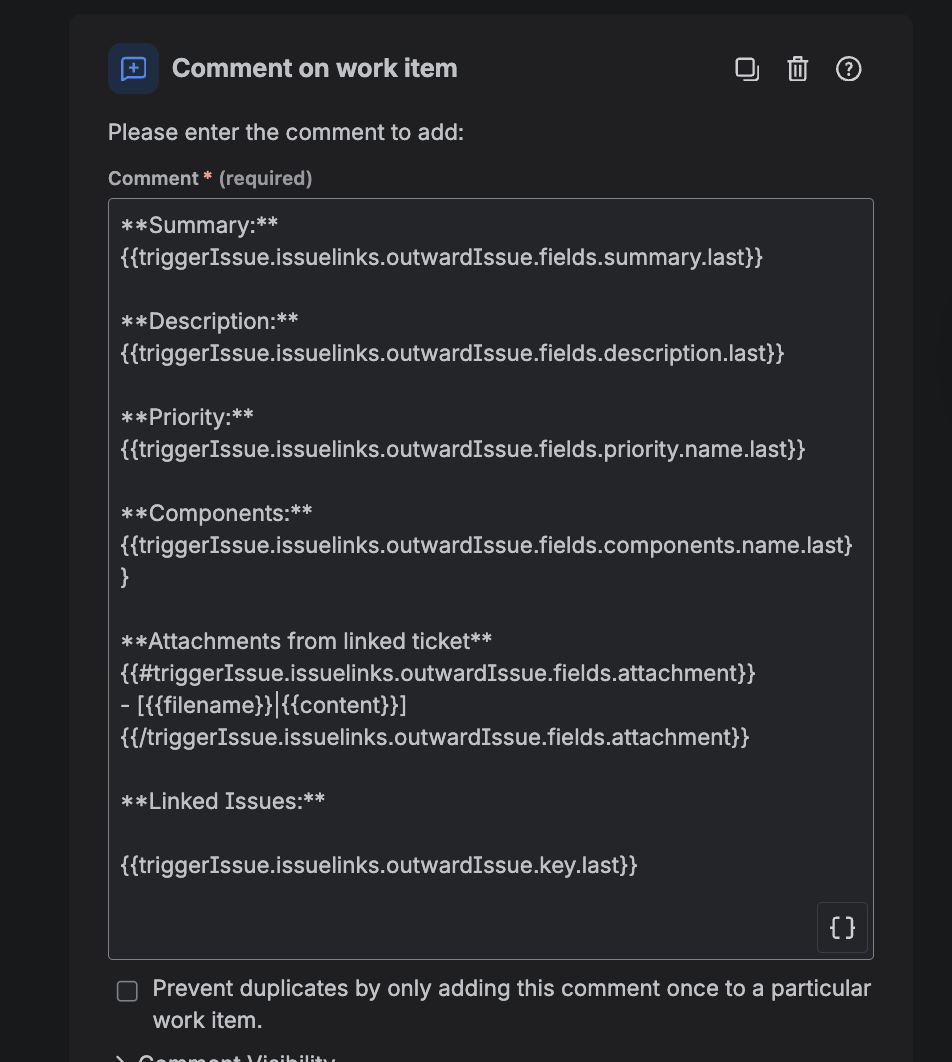Screen dimensions: 952x1062
Task: Click the comment speech bubble icon
Action: coord(133,68)
